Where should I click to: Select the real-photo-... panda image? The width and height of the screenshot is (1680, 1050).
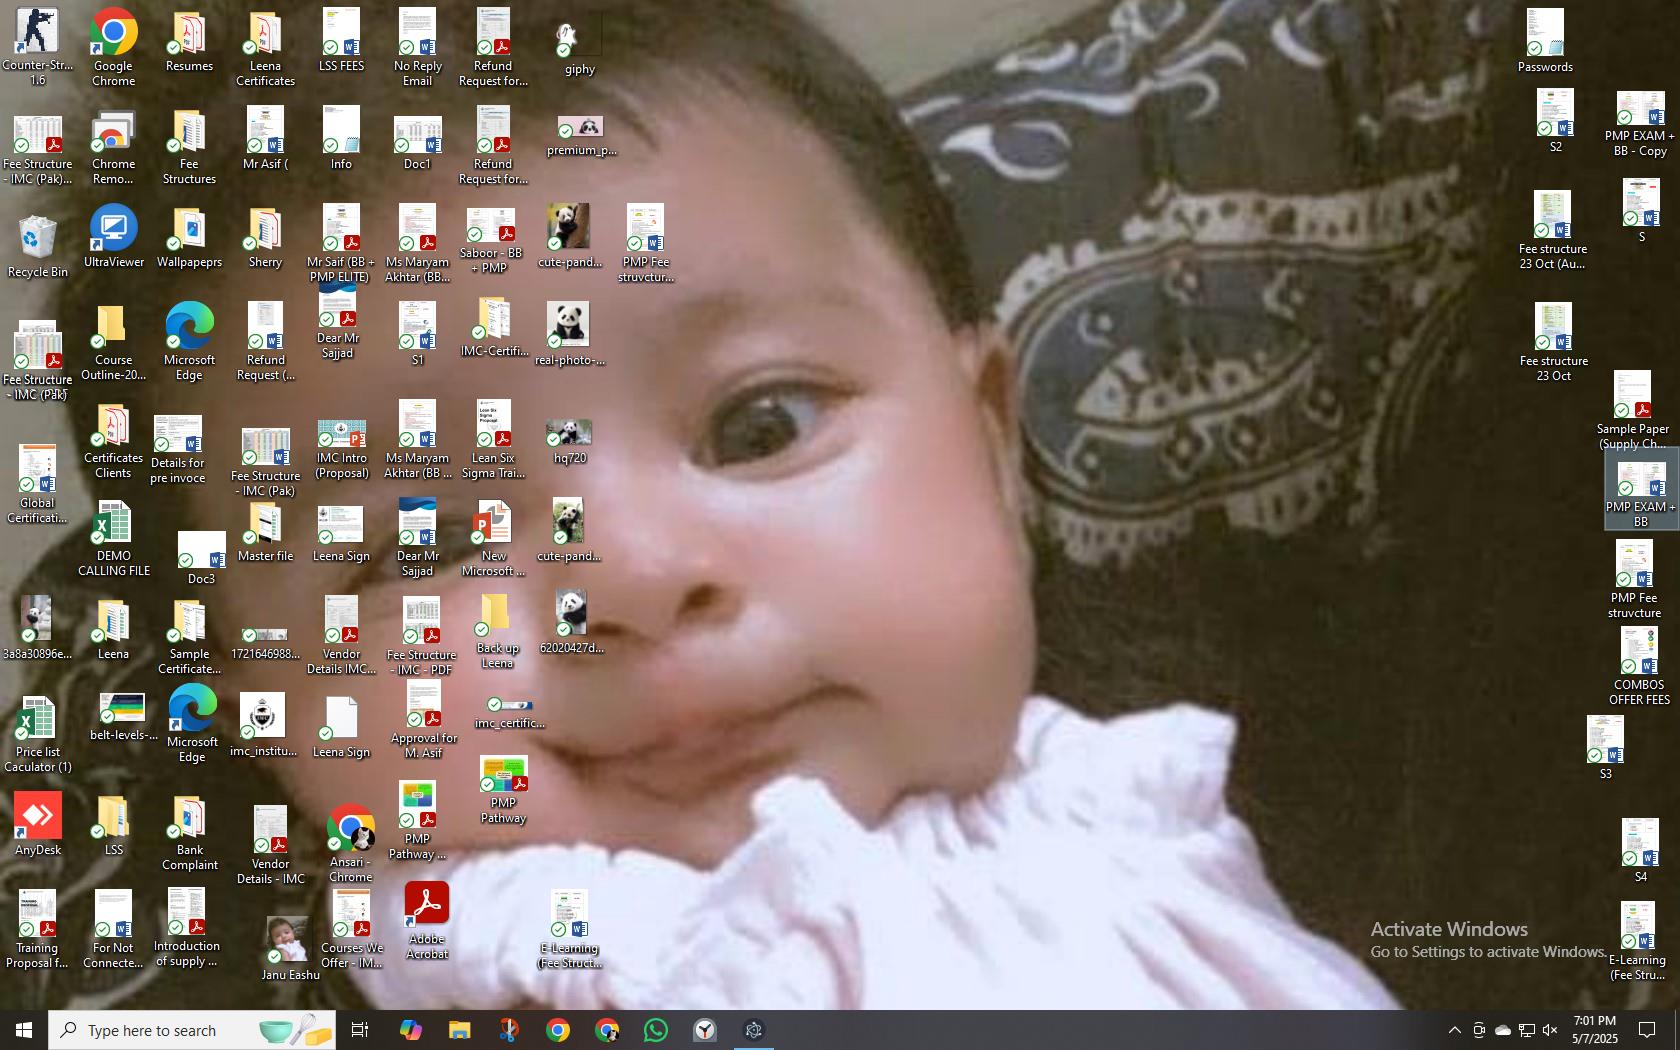(x=570, y=334)
